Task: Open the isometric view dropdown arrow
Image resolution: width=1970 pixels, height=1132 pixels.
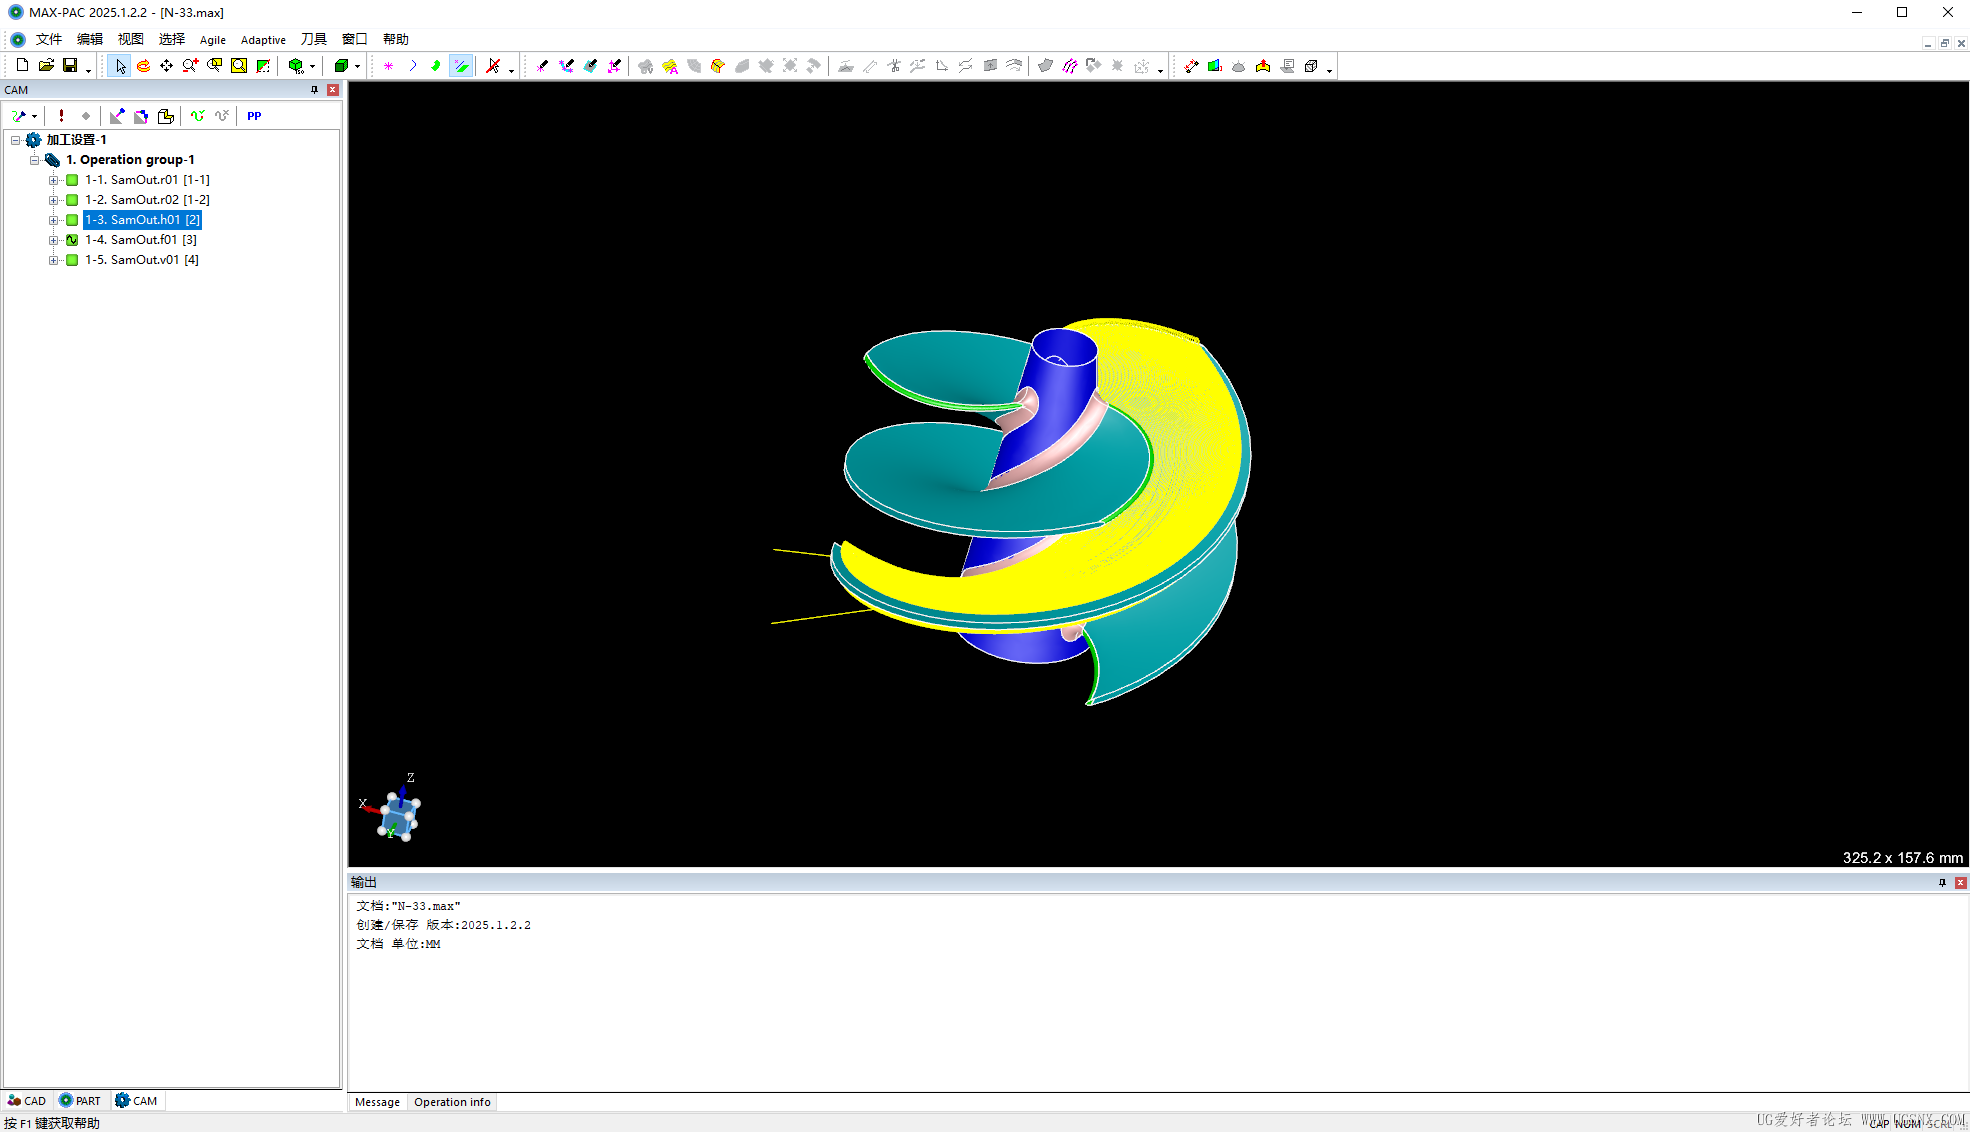Action: click(x=312, y=66)
